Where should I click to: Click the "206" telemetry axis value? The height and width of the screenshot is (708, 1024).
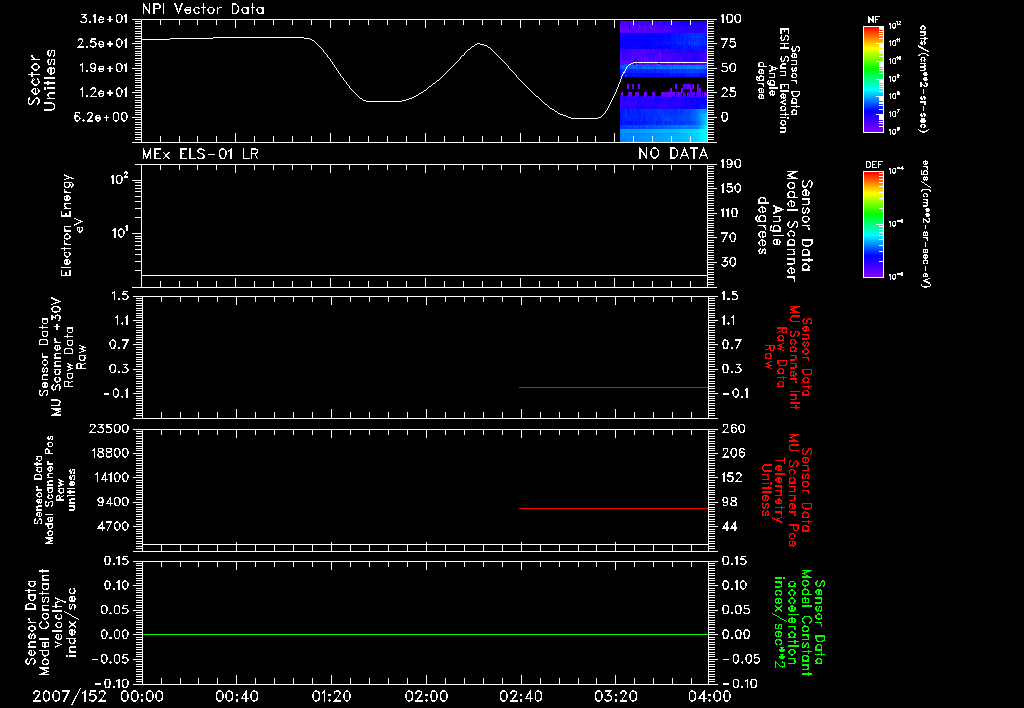pos(733,453)
